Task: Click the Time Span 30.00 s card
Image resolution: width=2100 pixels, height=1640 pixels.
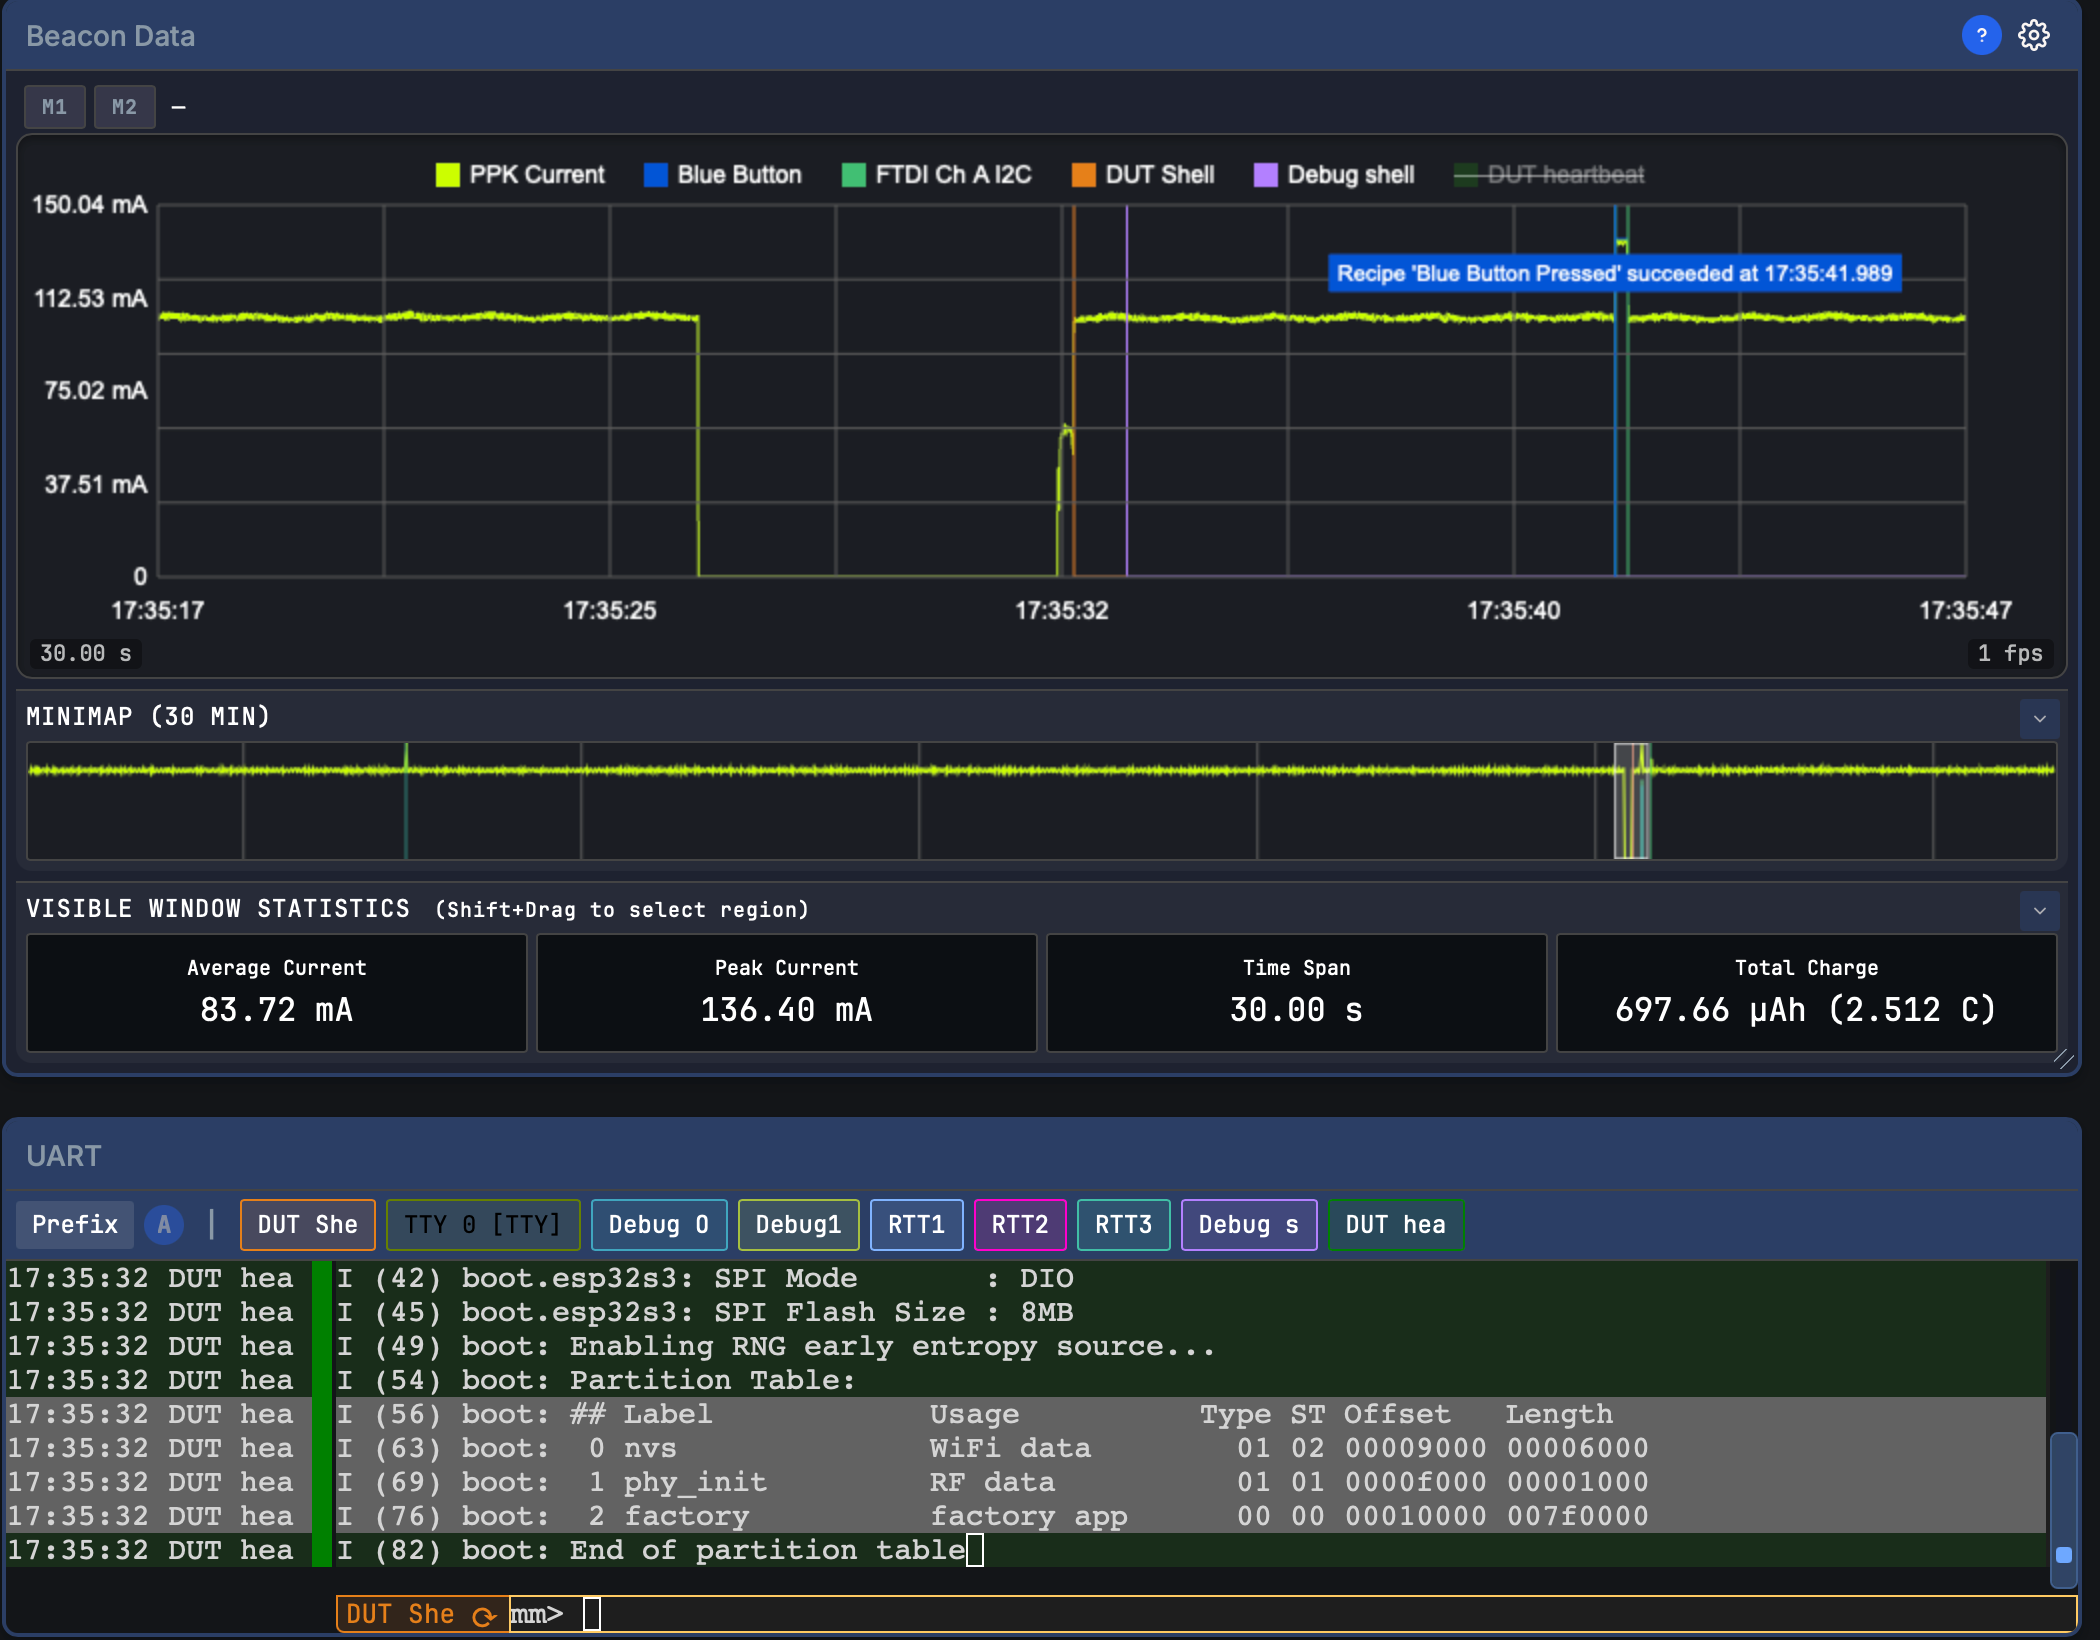Action: pos(1297,992)
